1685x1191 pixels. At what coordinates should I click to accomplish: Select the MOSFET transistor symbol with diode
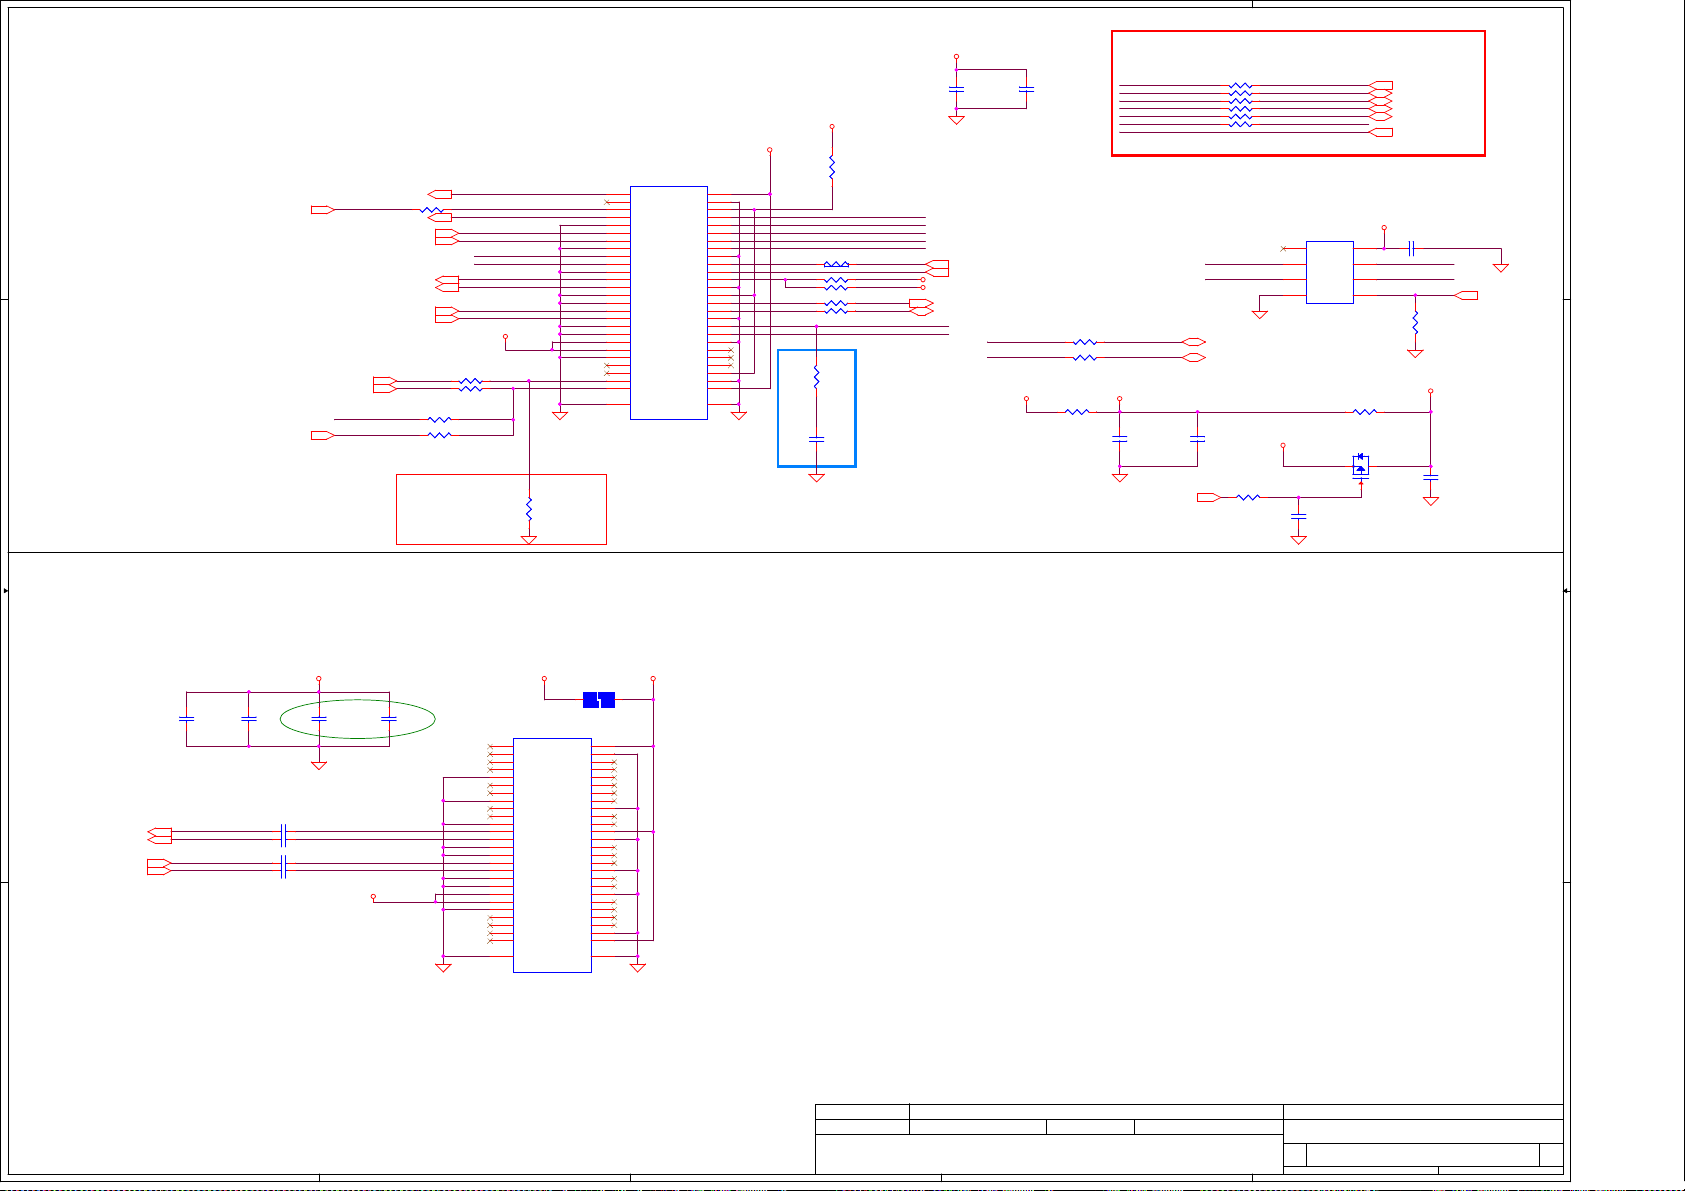click(1361, 466)
